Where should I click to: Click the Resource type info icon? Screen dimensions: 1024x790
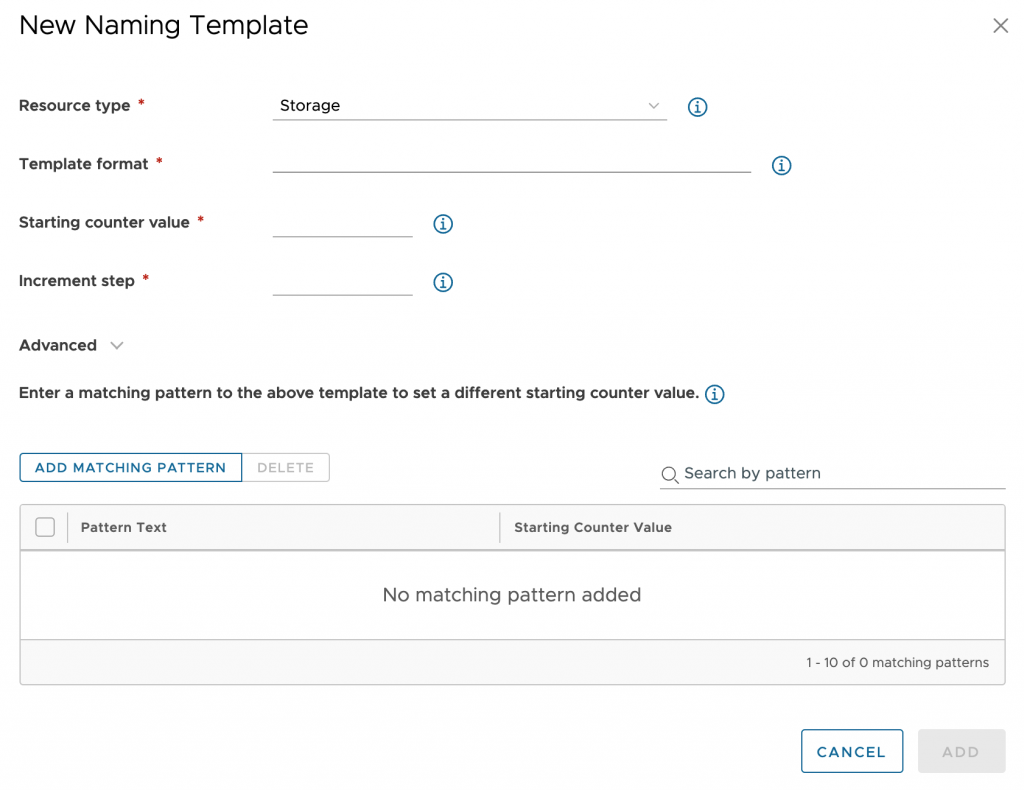tap(697, 106)
